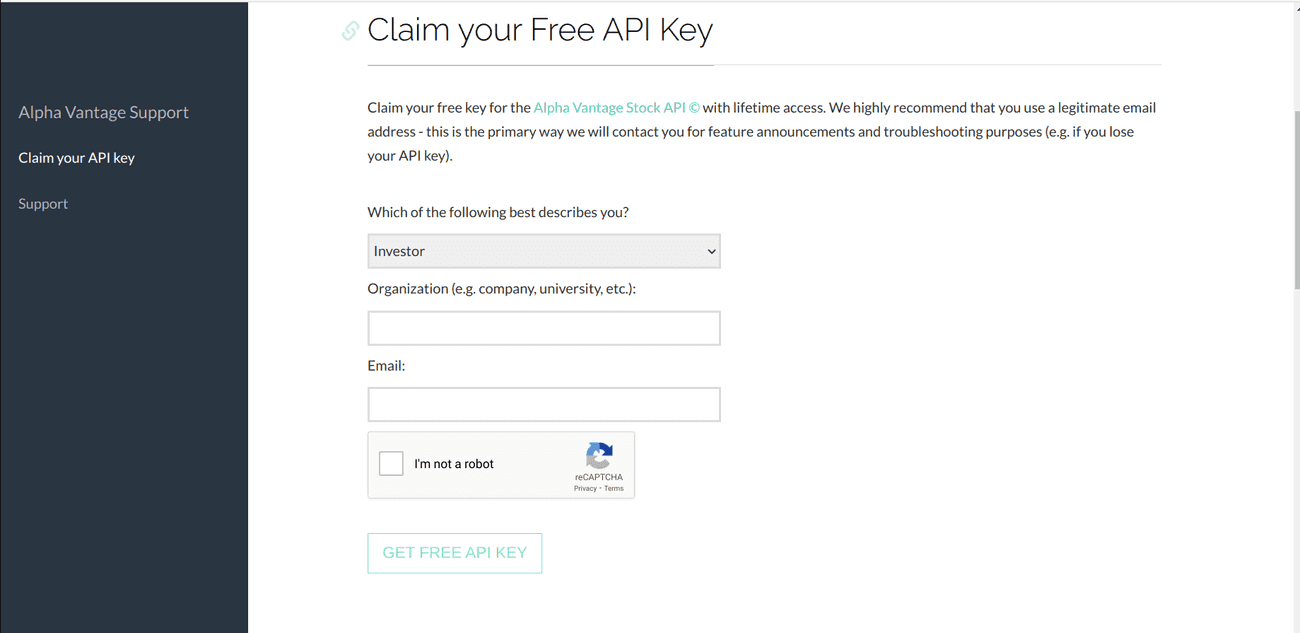Open the reCAPTCHA Privacy policy link
The image size is (1300, 633).
pyautogui.click(x=585, y=489)
